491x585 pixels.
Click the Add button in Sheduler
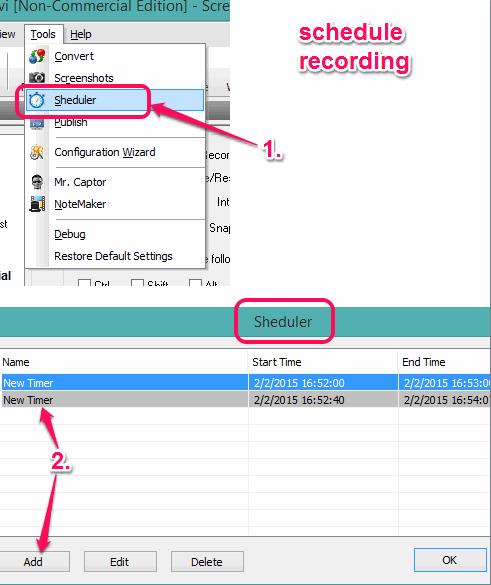pyautogui.click(x=34, y=561)
